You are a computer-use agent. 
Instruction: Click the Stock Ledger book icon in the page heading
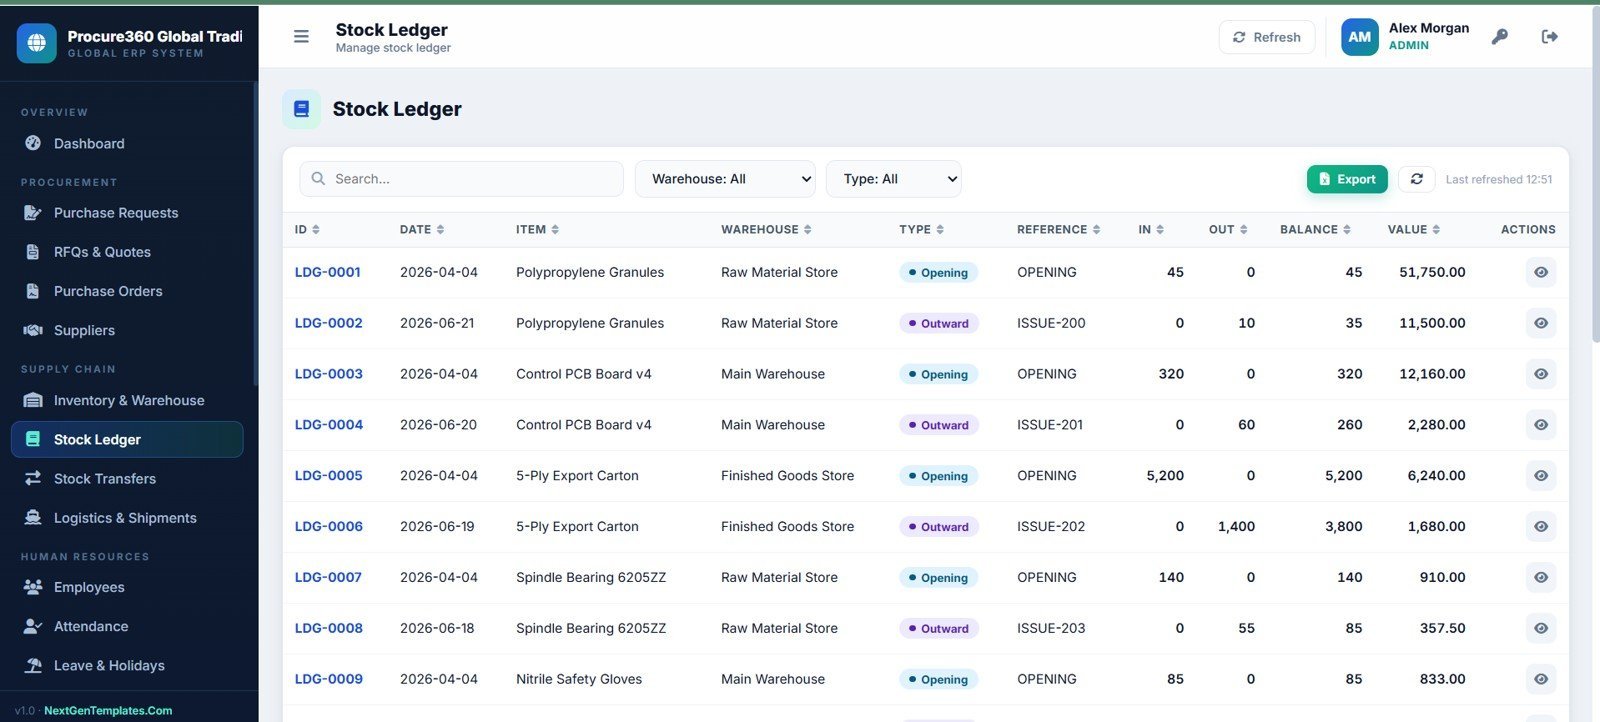click(301, 109)
